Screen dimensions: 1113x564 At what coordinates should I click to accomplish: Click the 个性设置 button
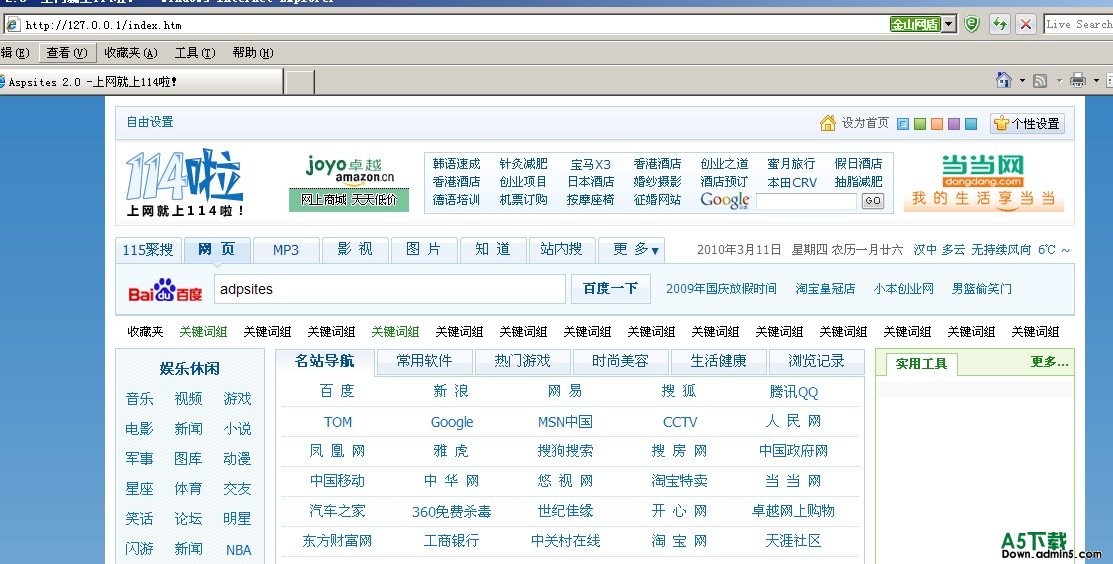click(x=1027, y=123)
